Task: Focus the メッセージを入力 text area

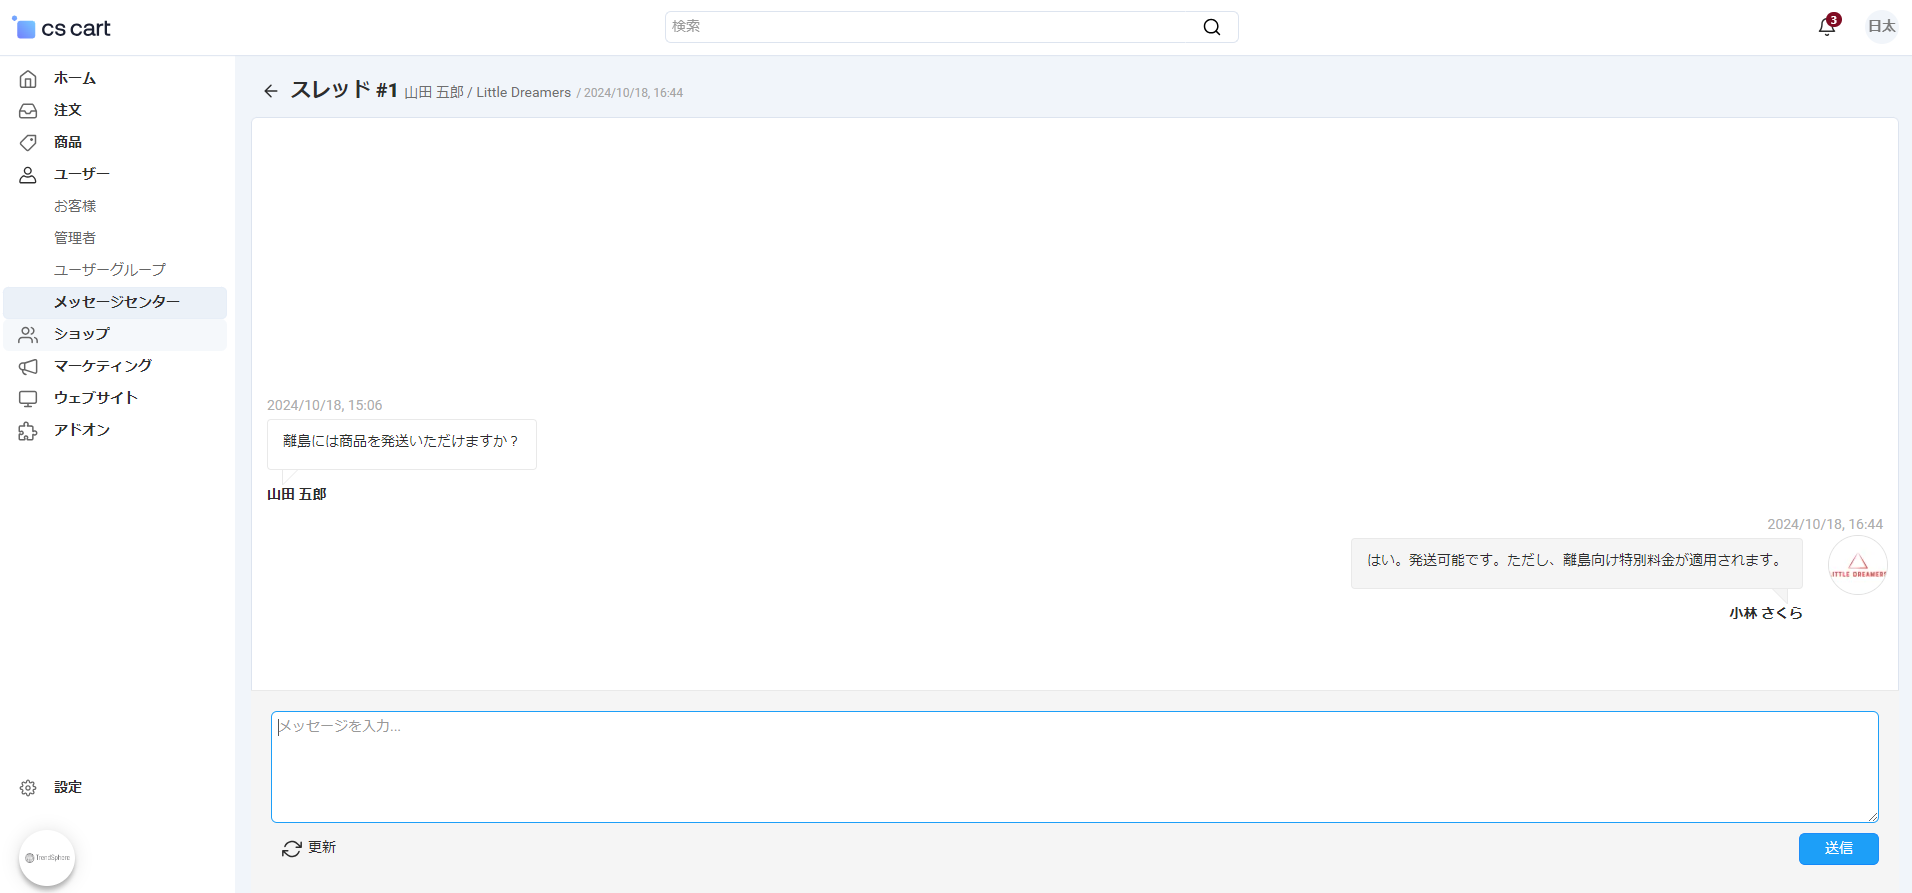Action: pos(1074,767)
